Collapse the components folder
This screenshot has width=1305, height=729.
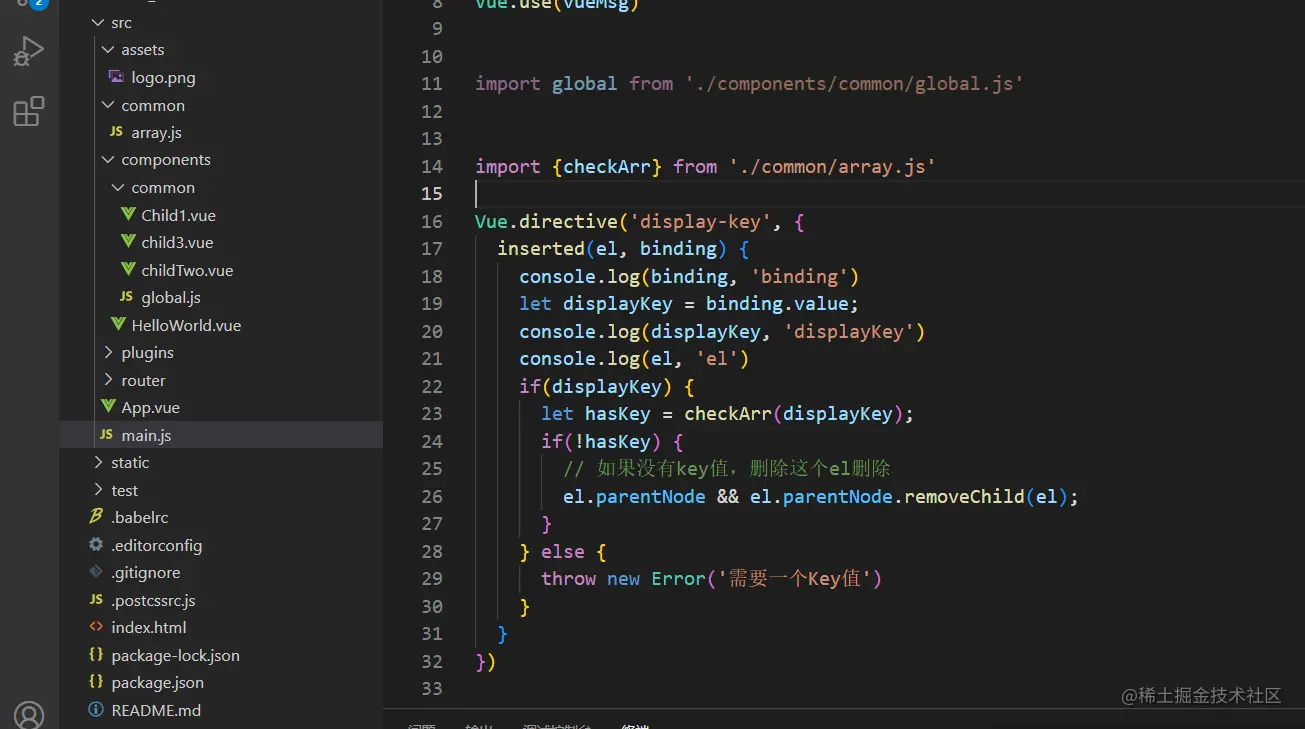pyautogui.click(x=108, y=160)
